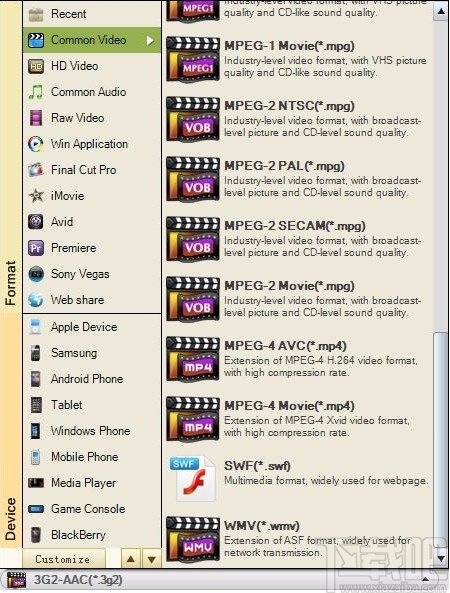Image resolution: width=450 pixels, height=593 pixels.
Task: Open the Apple Device category
Action: point(92,327)
